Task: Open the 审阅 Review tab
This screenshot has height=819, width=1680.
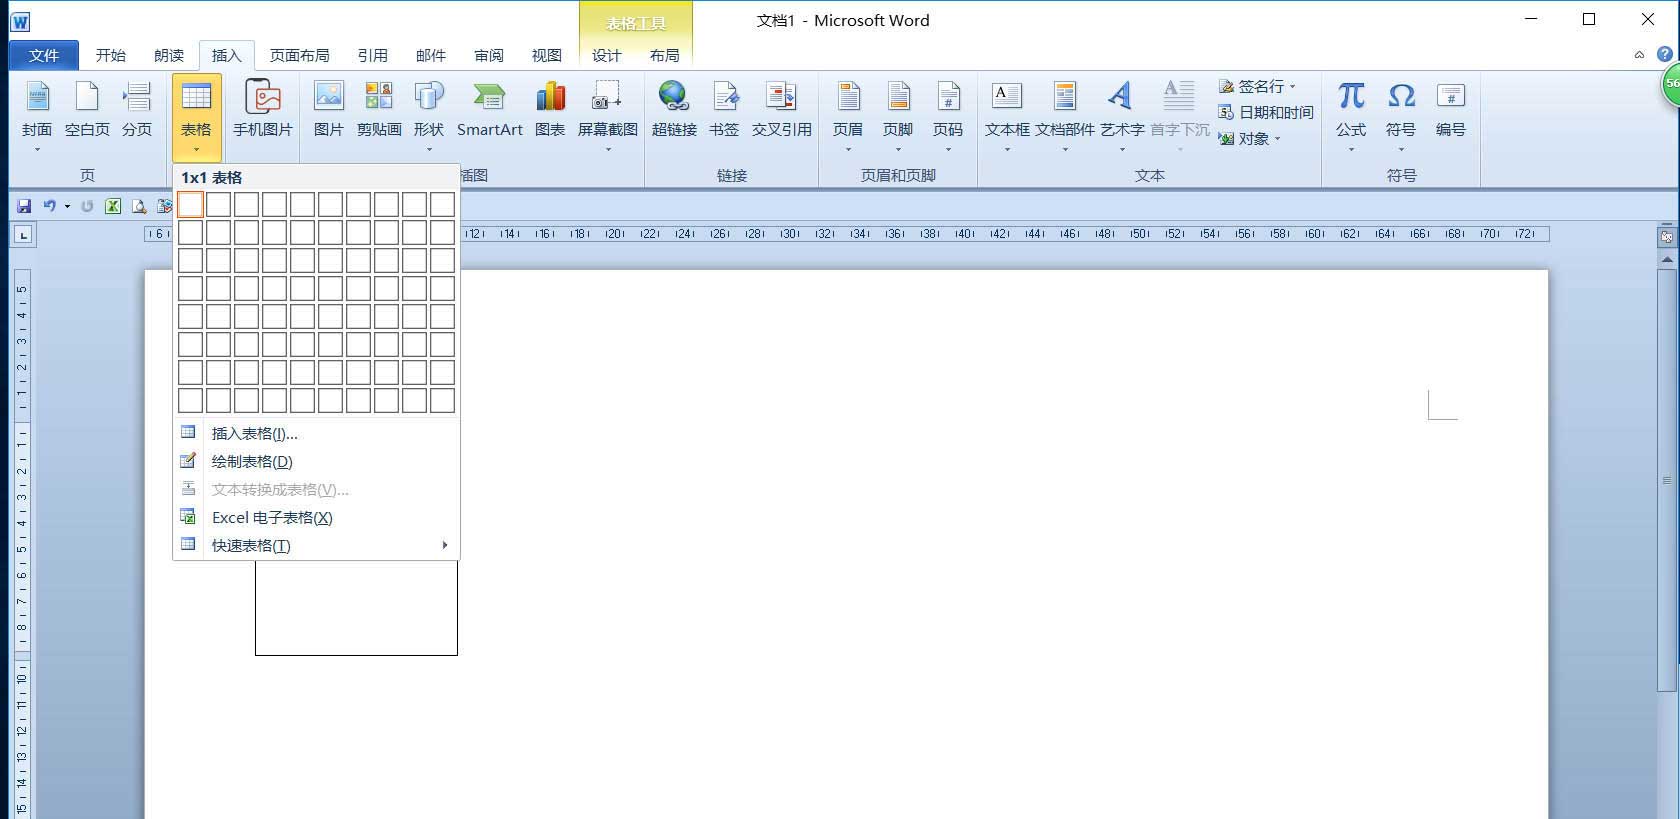Action: pyautogui.click(x=489, y=55)
